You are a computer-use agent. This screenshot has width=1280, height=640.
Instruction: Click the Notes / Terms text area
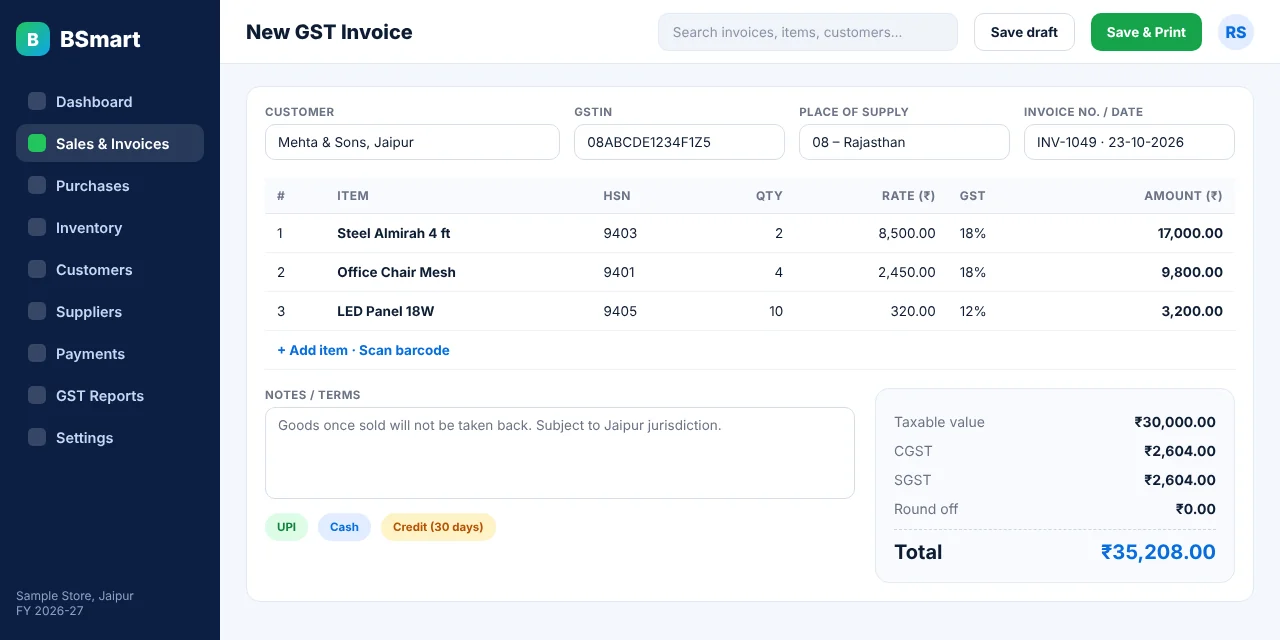click(x=560, y=453)
